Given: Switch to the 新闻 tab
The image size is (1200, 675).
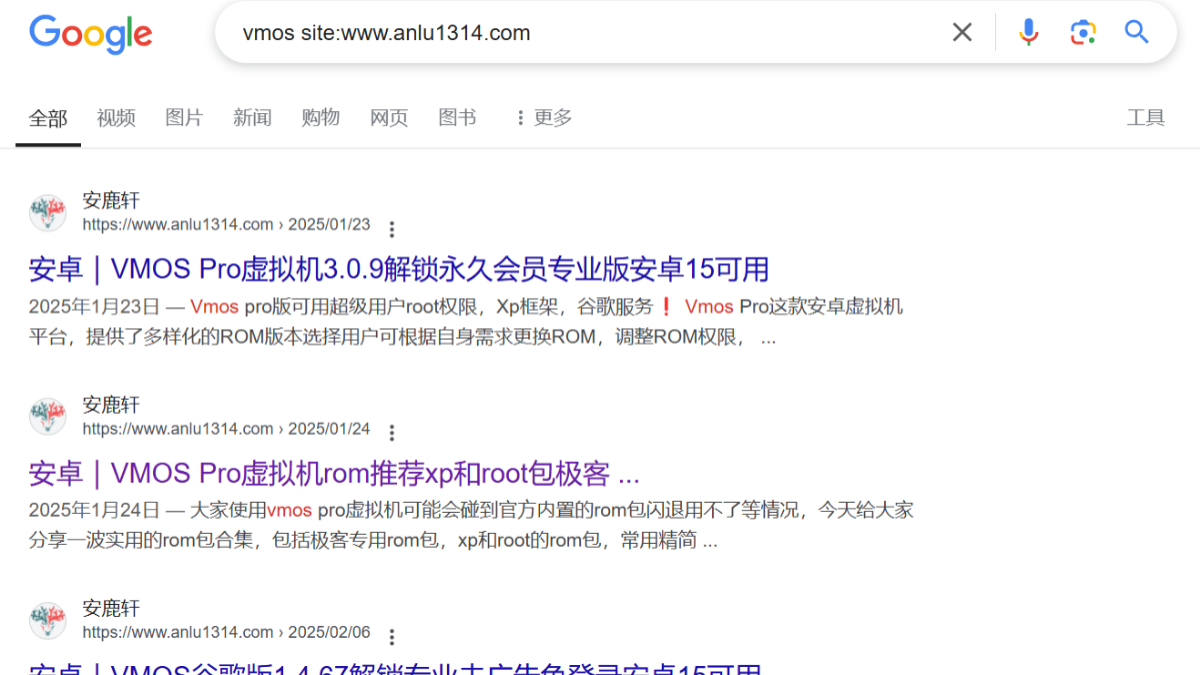Looking at the screenshot, I should [252, 118].
